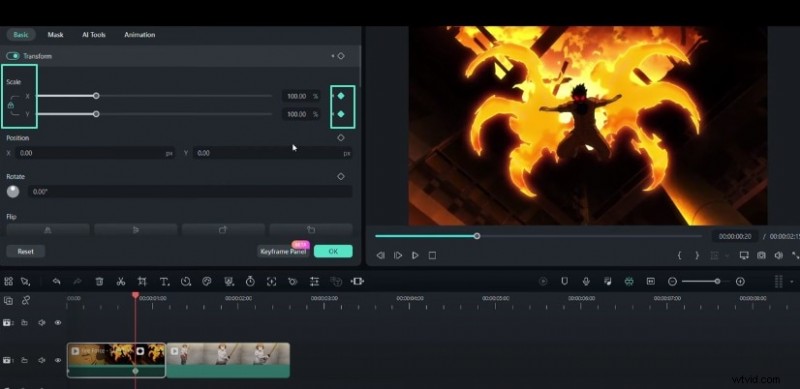The image size is (800, 389).
Task: Open the AI Tools tab
Action: point(94,35)
